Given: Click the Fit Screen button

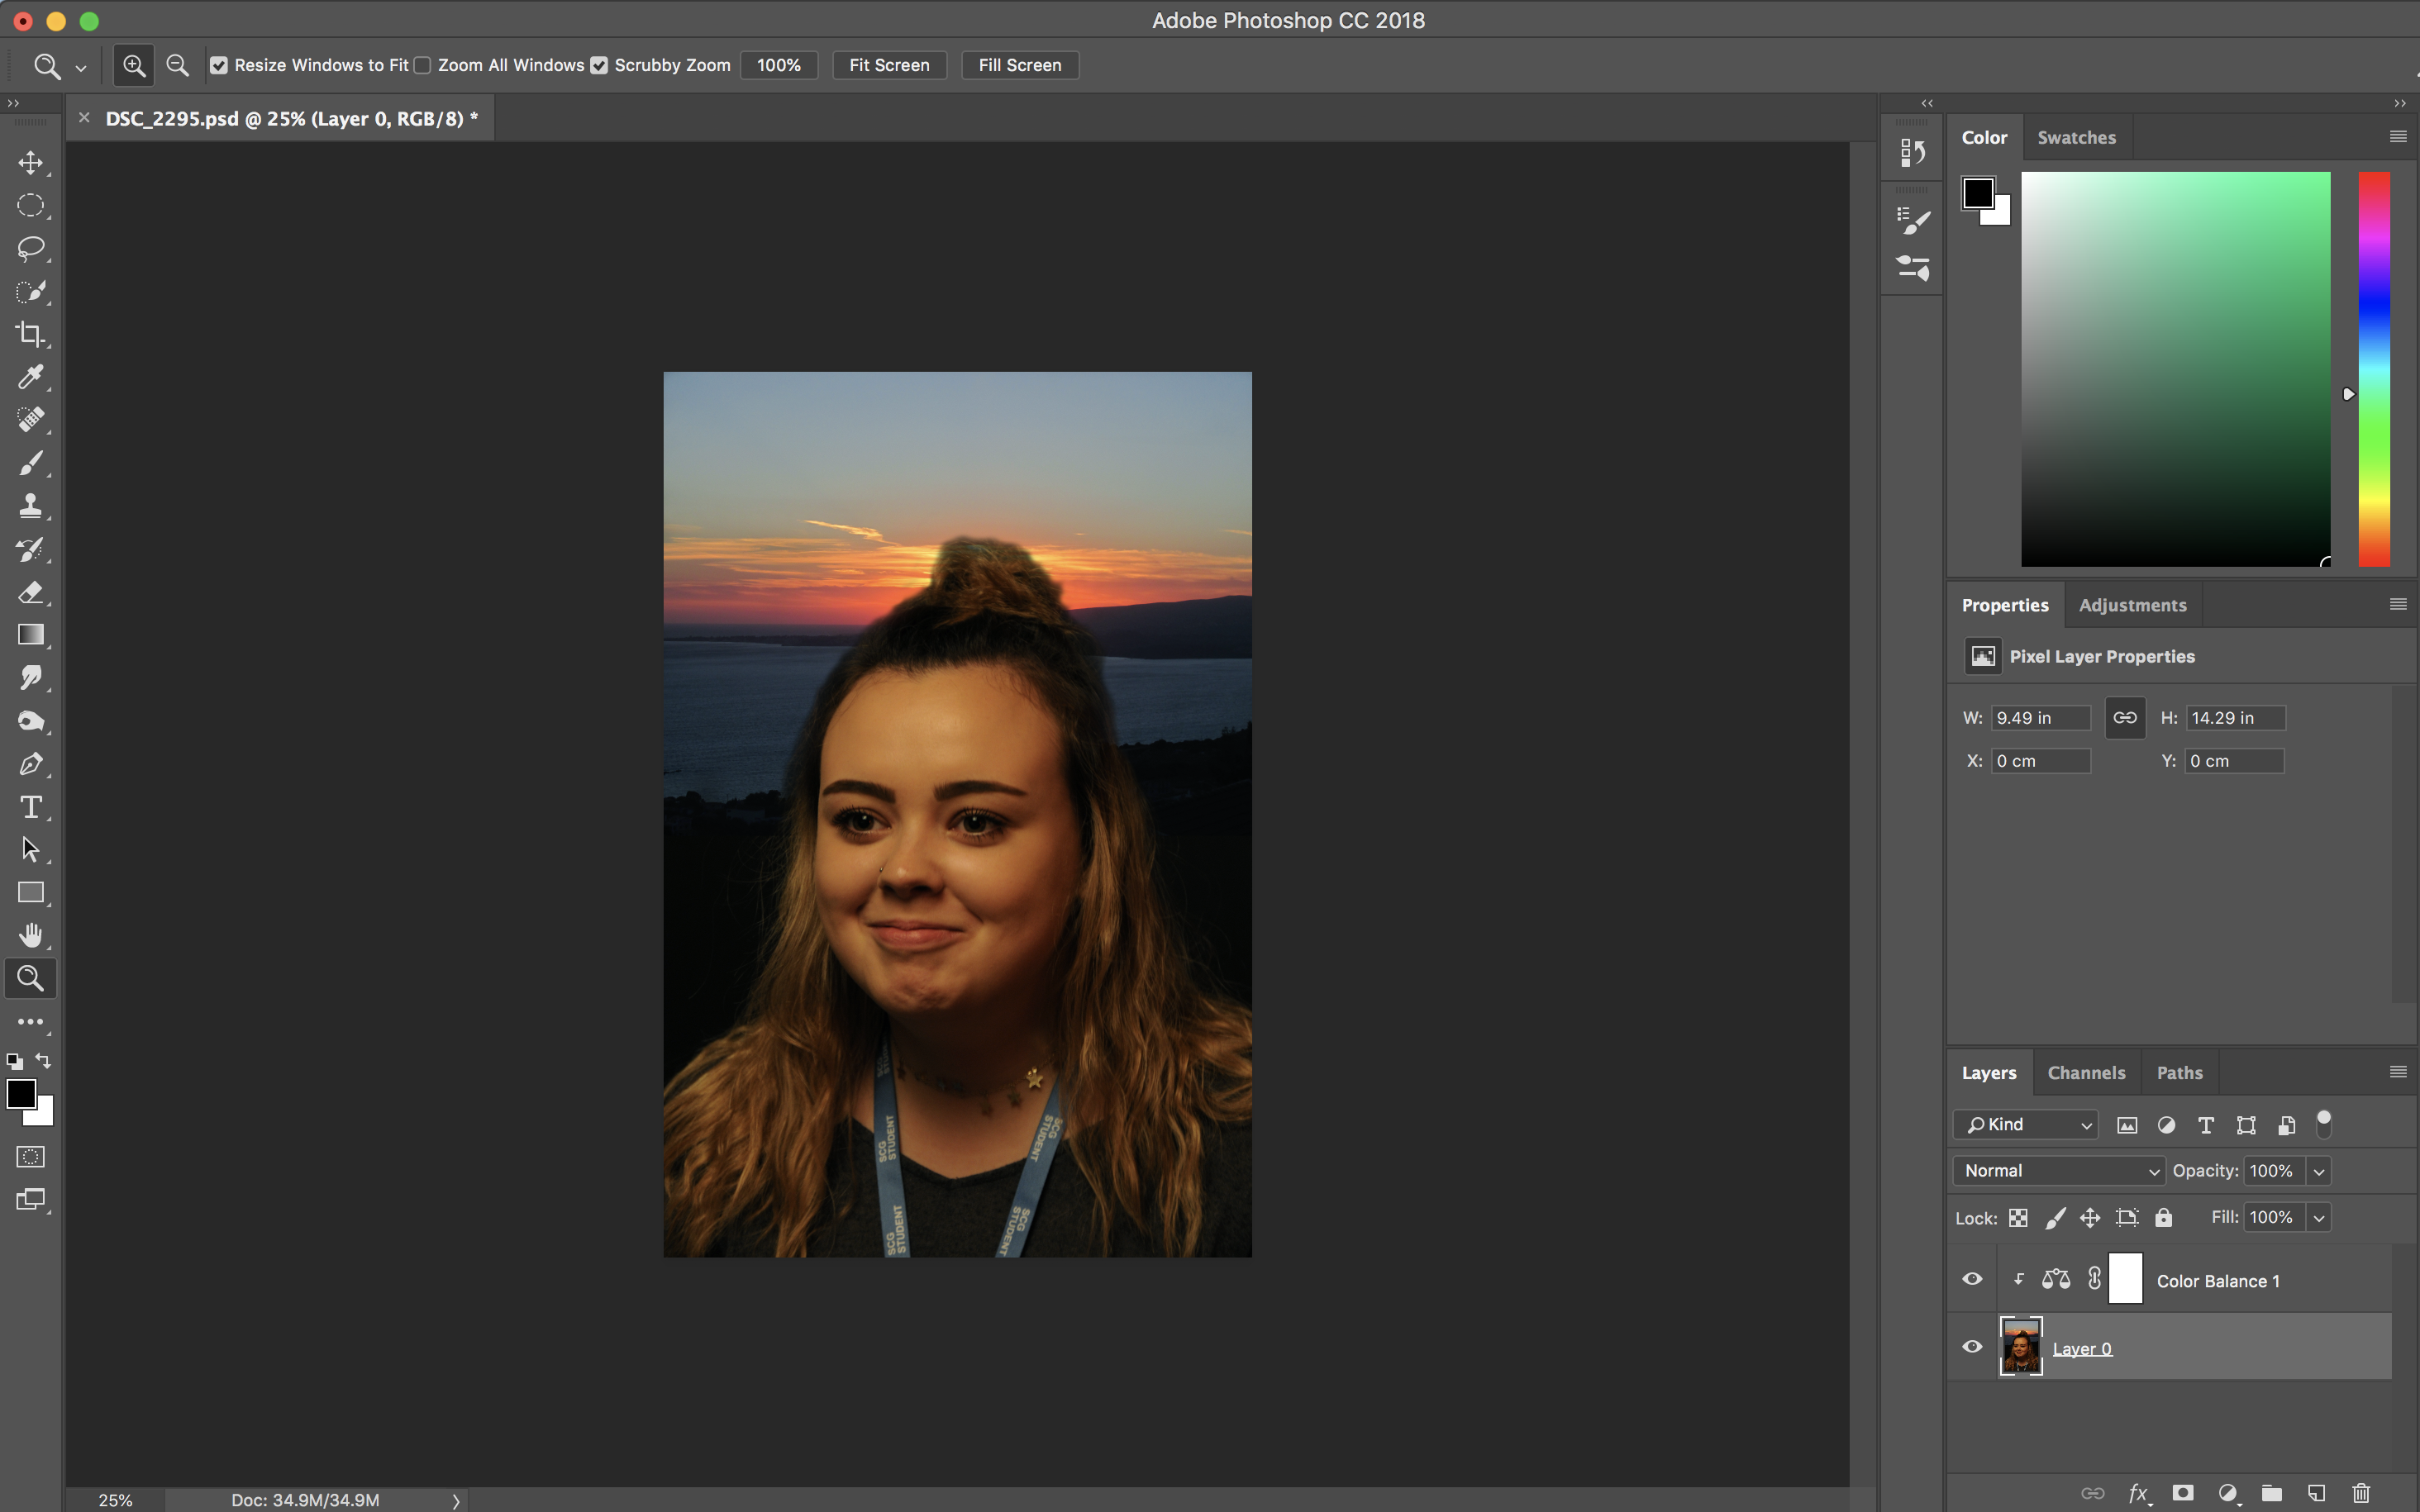Looking at the screenshot, I should tap(889, 65).
